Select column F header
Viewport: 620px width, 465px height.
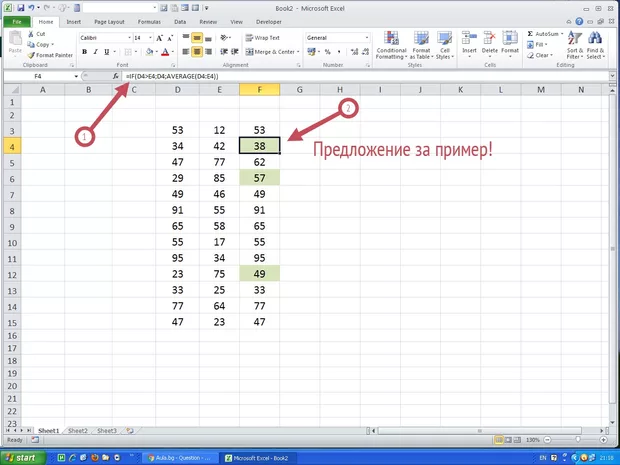tap(259, 90)
